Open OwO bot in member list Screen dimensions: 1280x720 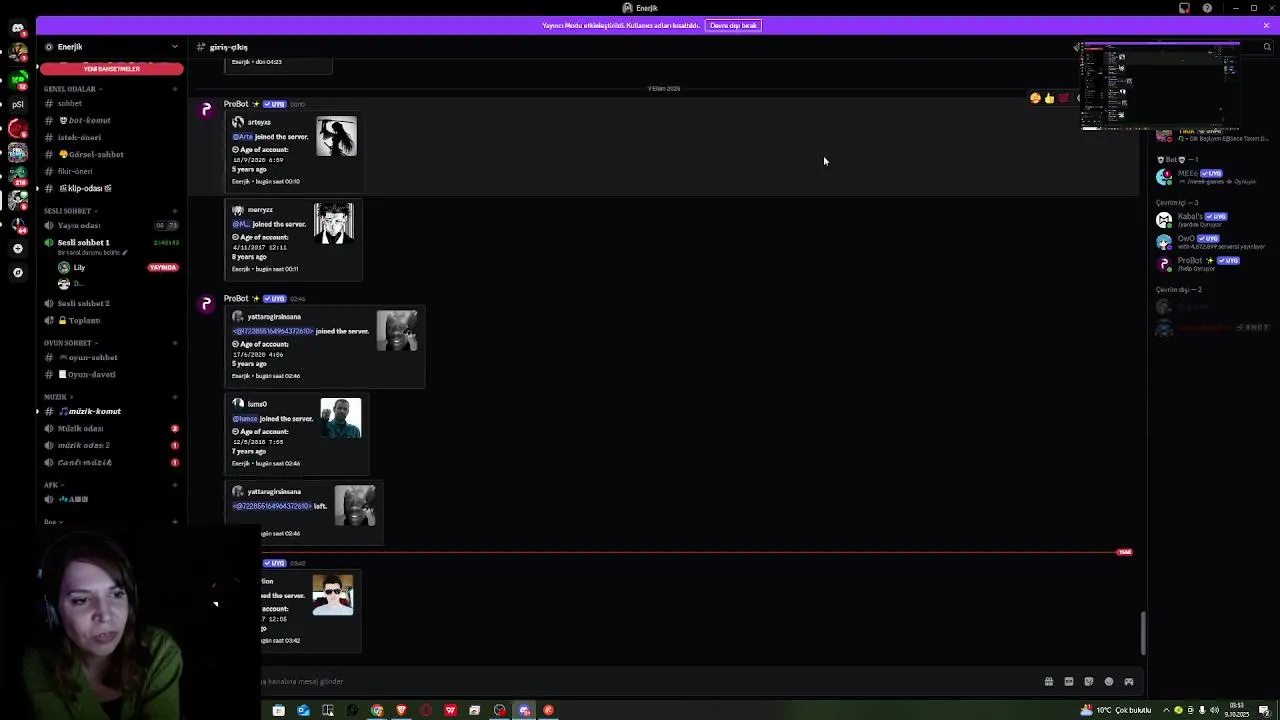point(1210,242)
